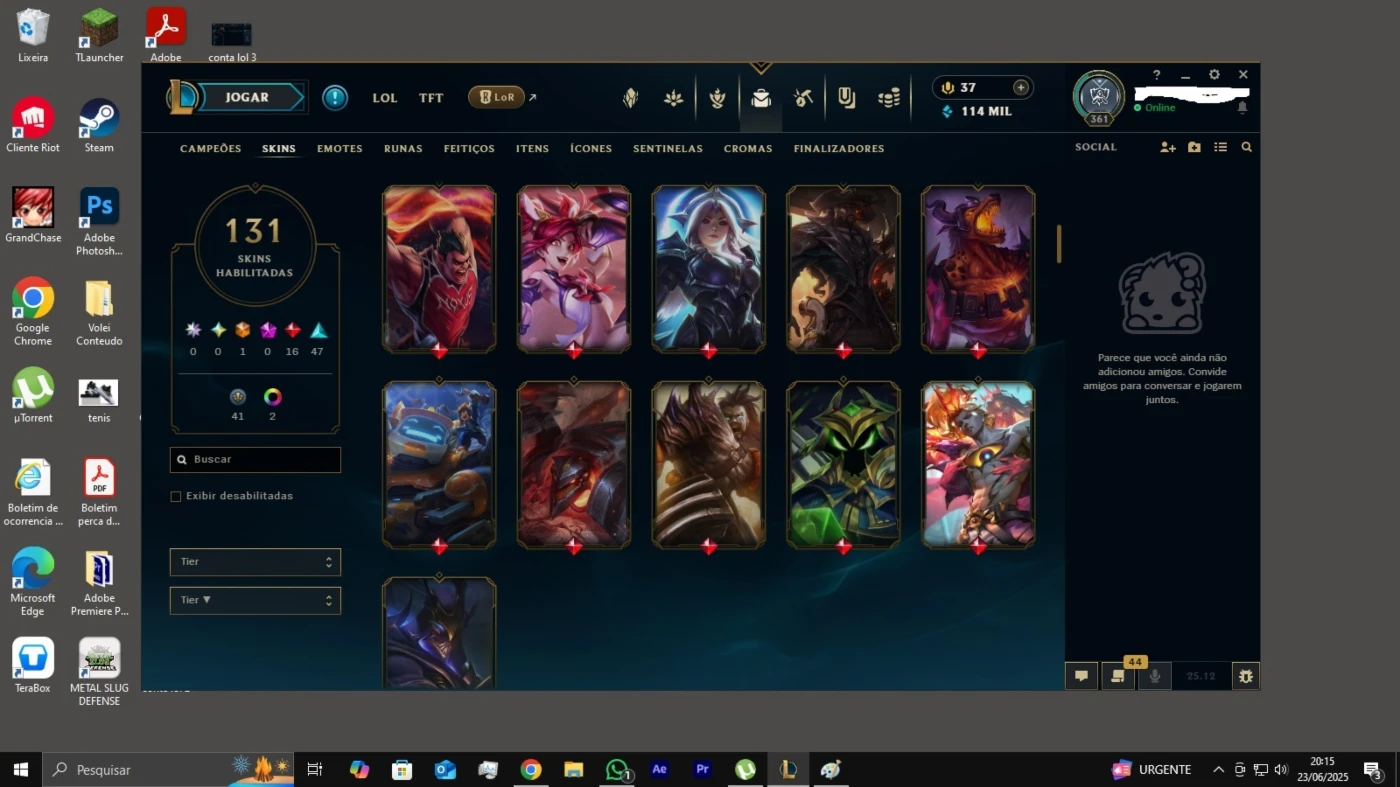Click the new folder icon in Social

pos(1194,147)
